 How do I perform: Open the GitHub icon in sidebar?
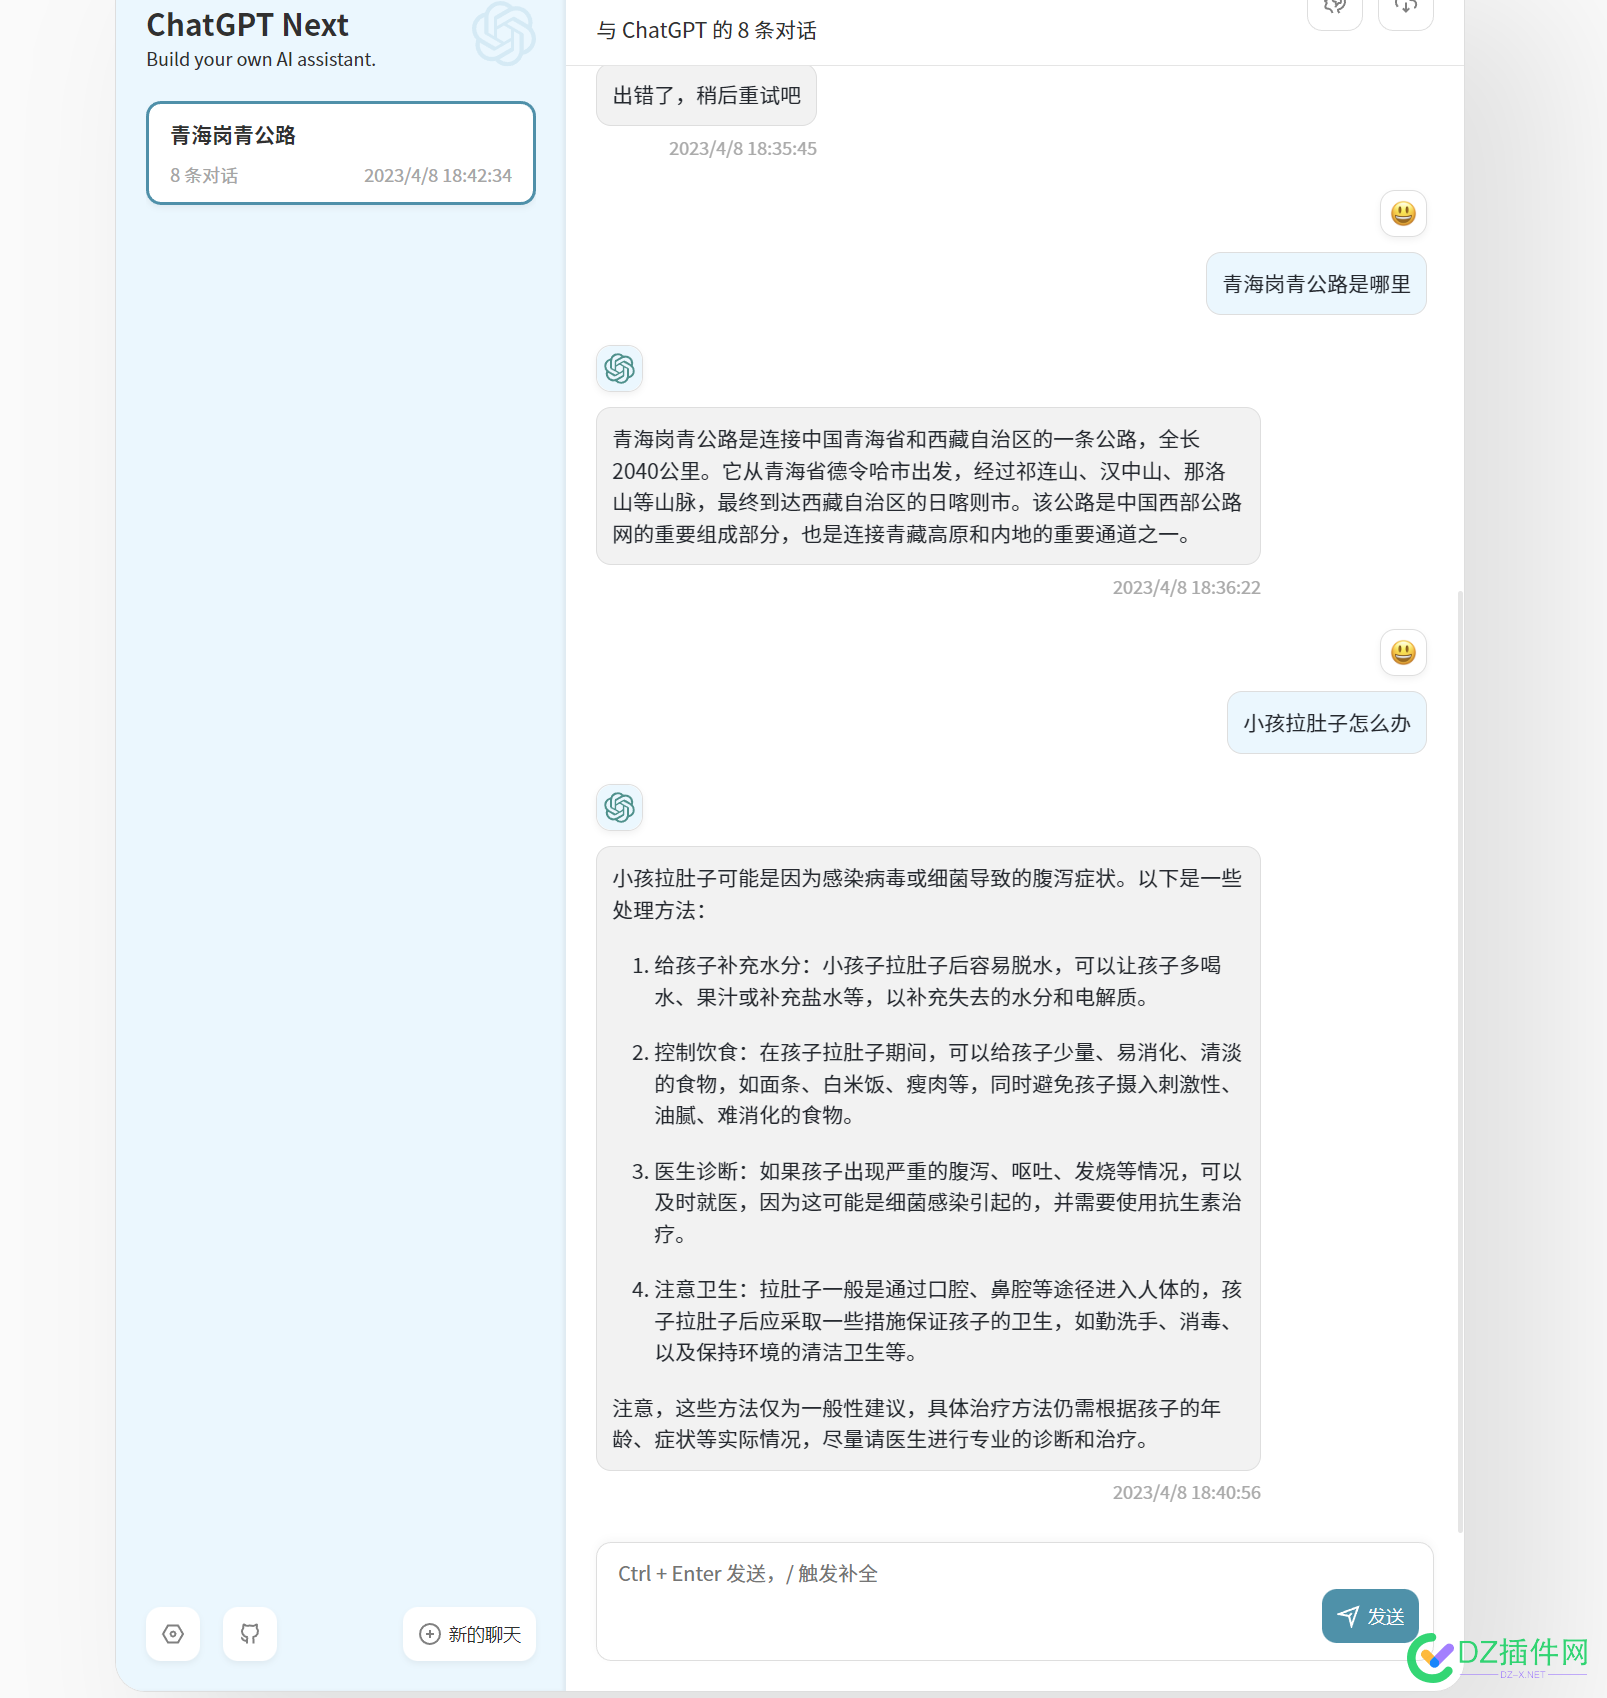[250, 1634]
